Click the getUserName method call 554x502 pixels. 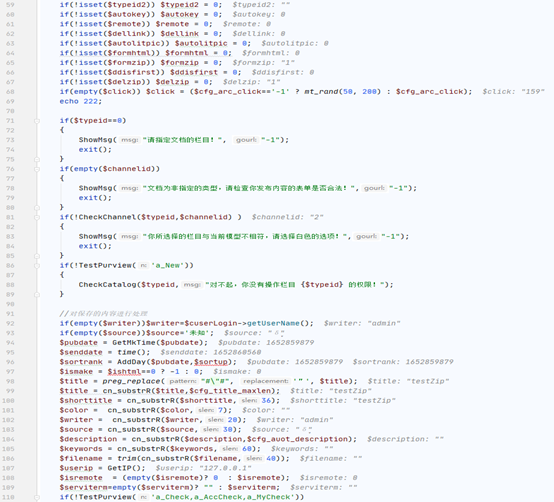click(x=273, y=323)
